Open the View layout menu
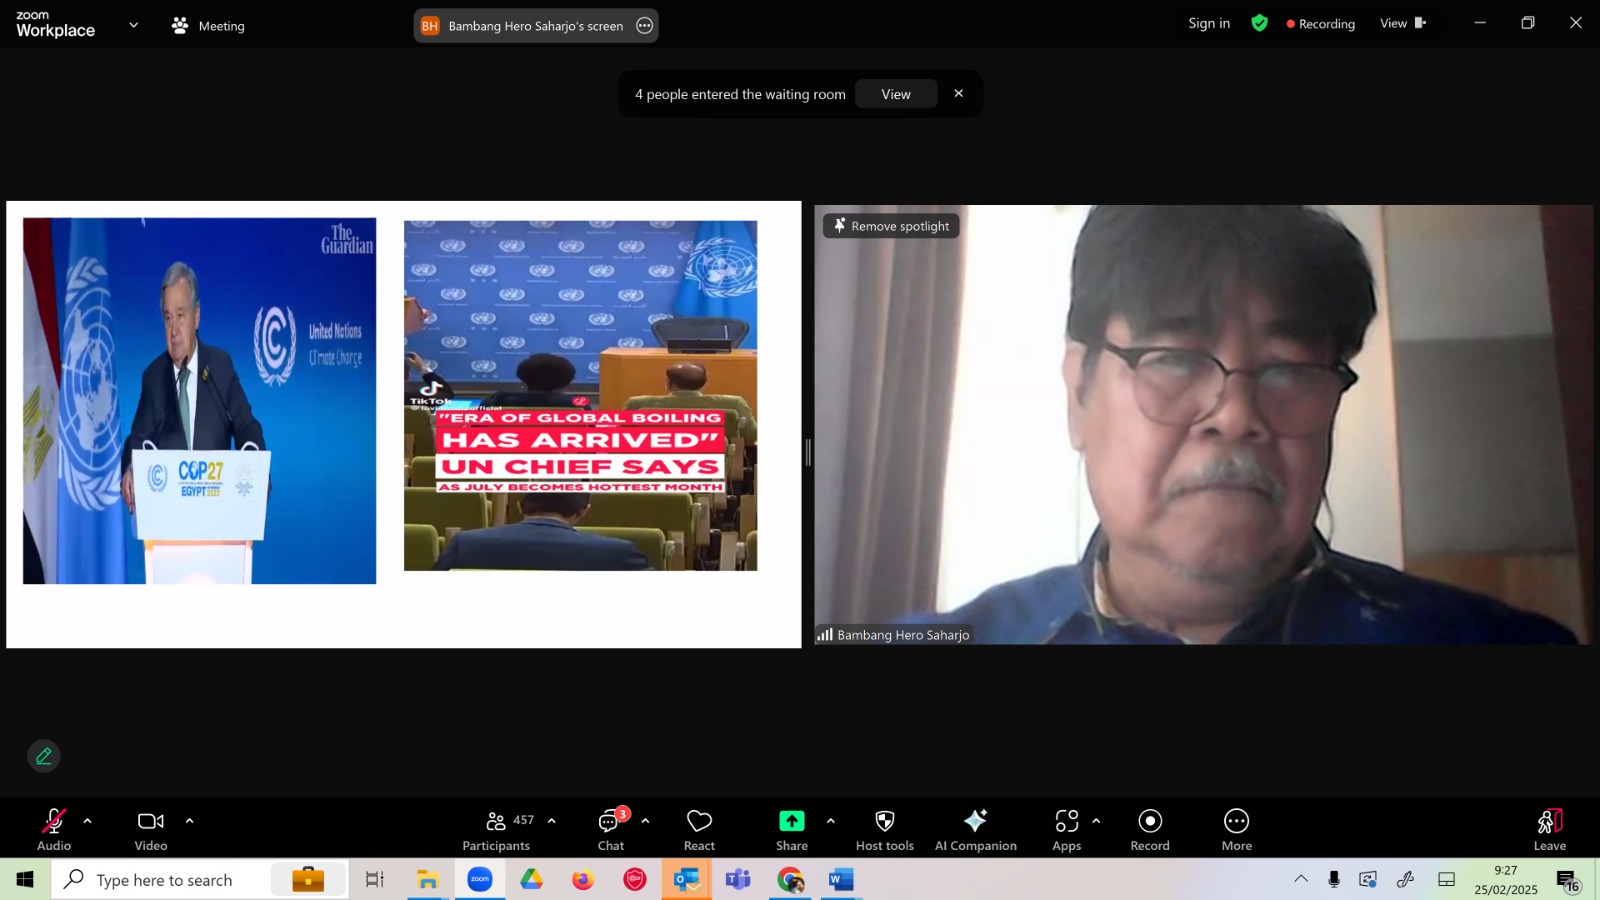 (1403, 23)
